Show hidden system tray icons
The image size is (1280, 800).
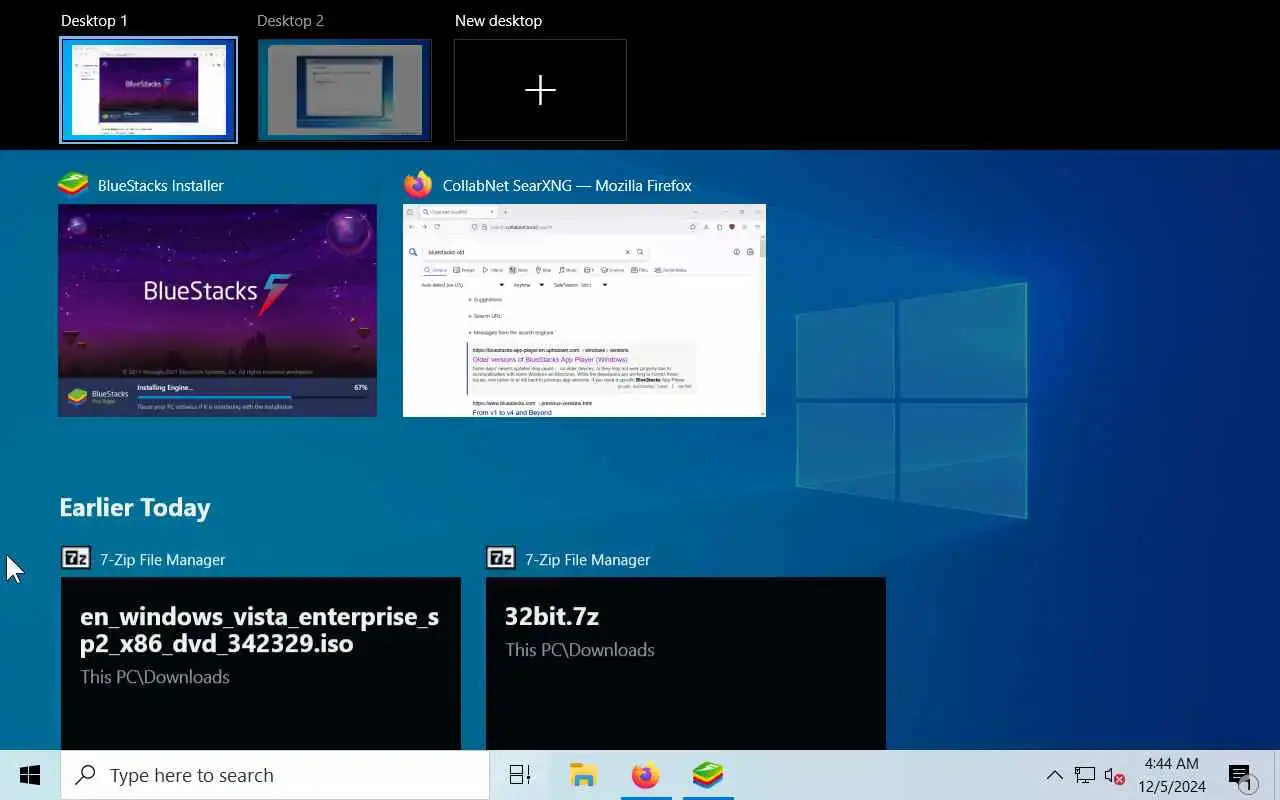coord(1054,775)
